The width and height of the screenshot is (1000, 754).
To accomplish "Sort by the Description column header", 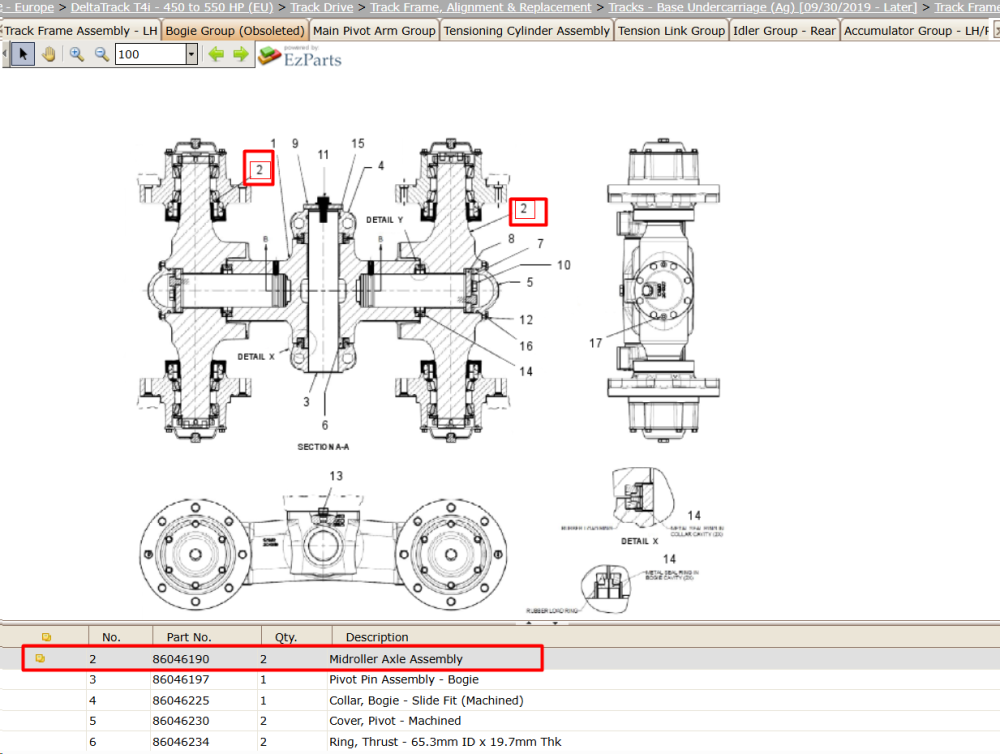I will (377, 637).
